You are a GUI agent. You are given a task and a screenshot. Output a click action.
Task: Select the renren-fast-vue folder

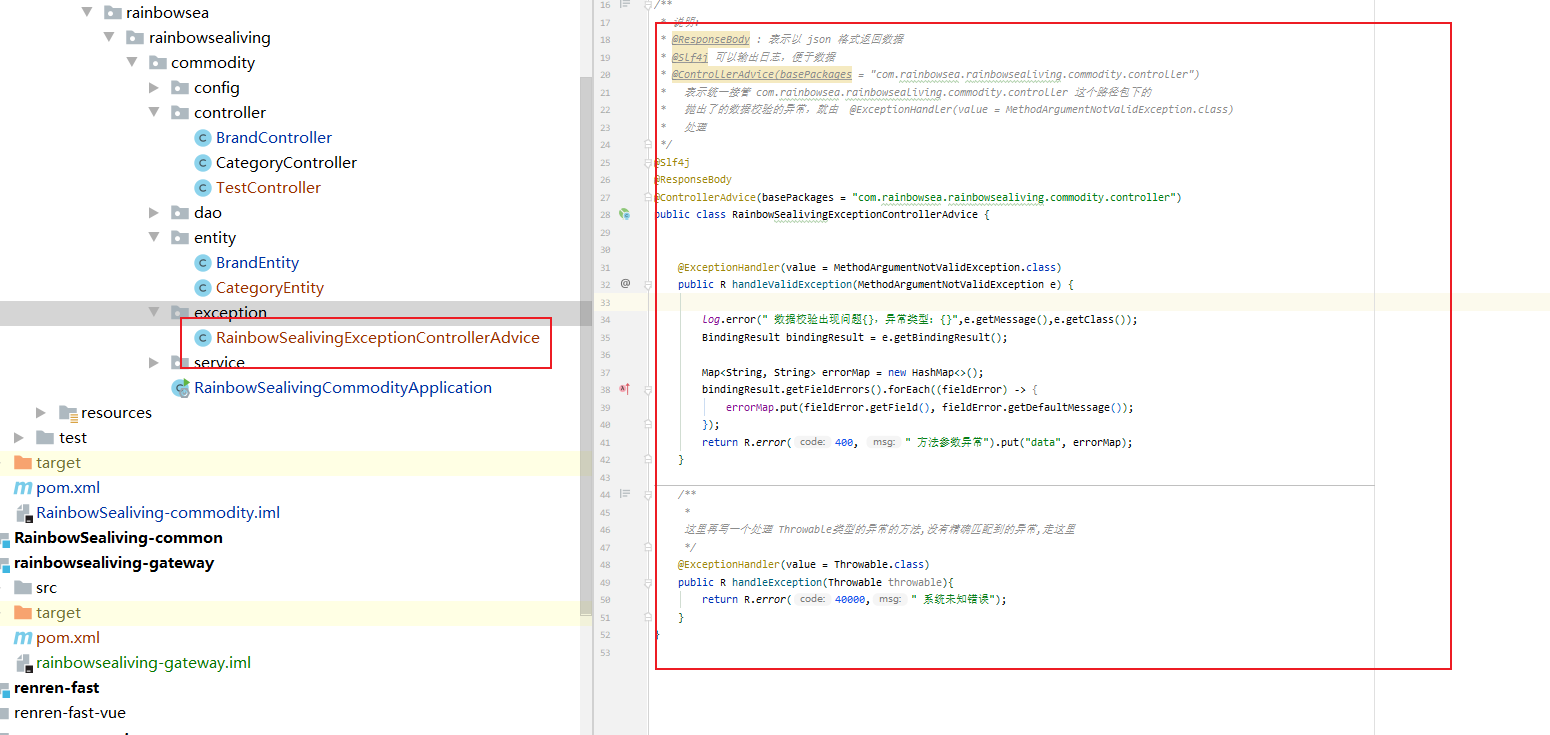click(70, 713)
